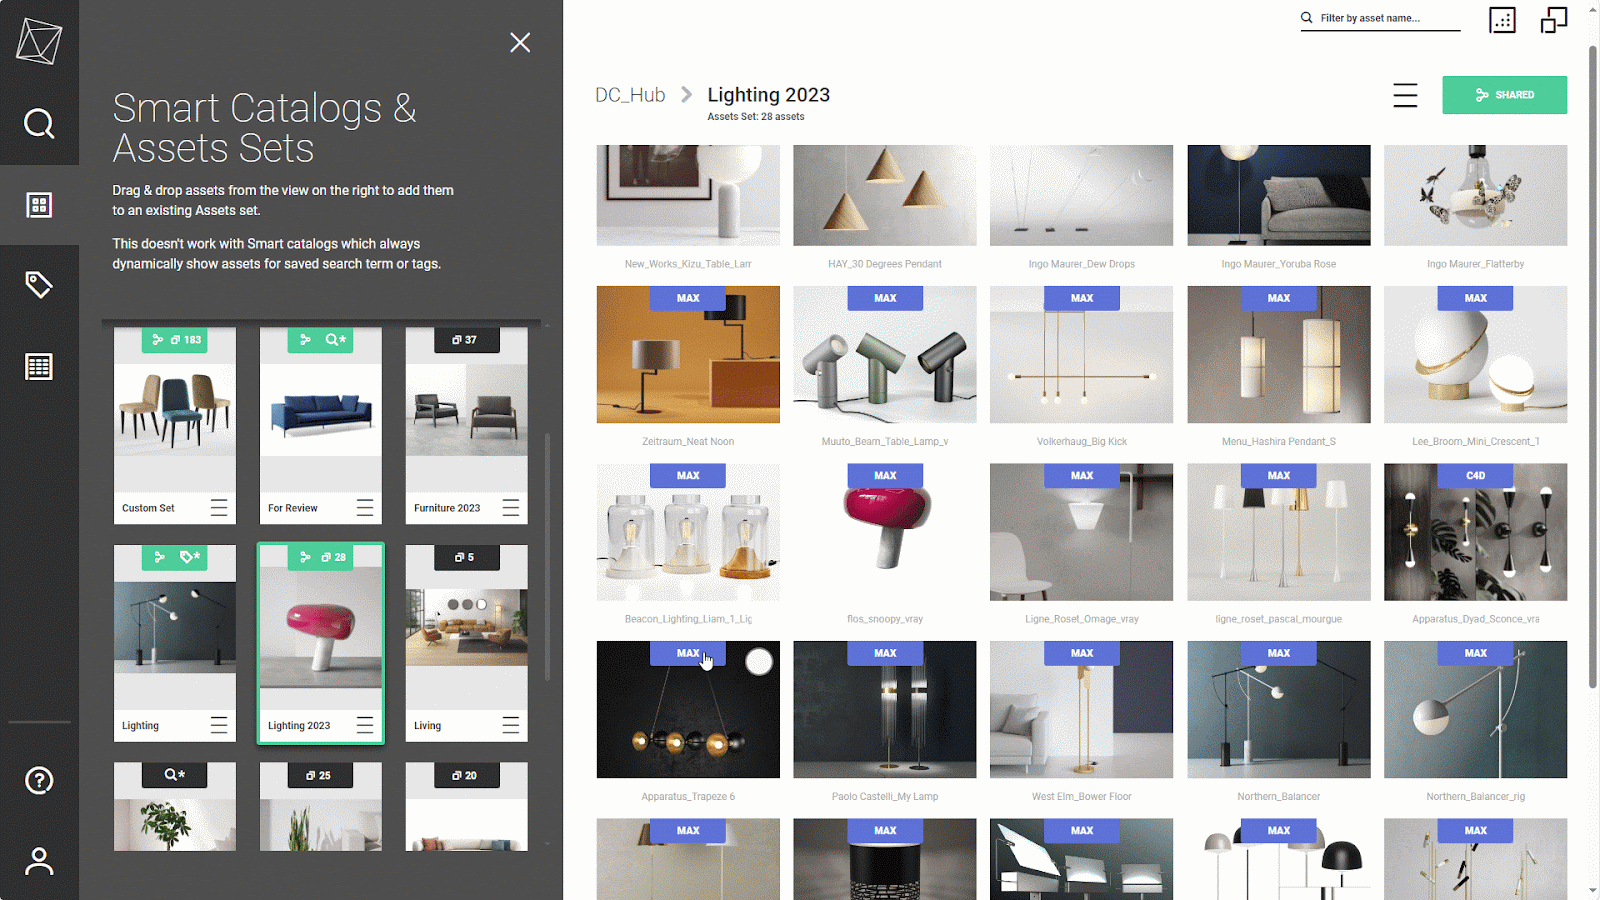Open the list/table view sidebar icon
The height and width of the screenshot is (900, 1600).
point(39,367)
